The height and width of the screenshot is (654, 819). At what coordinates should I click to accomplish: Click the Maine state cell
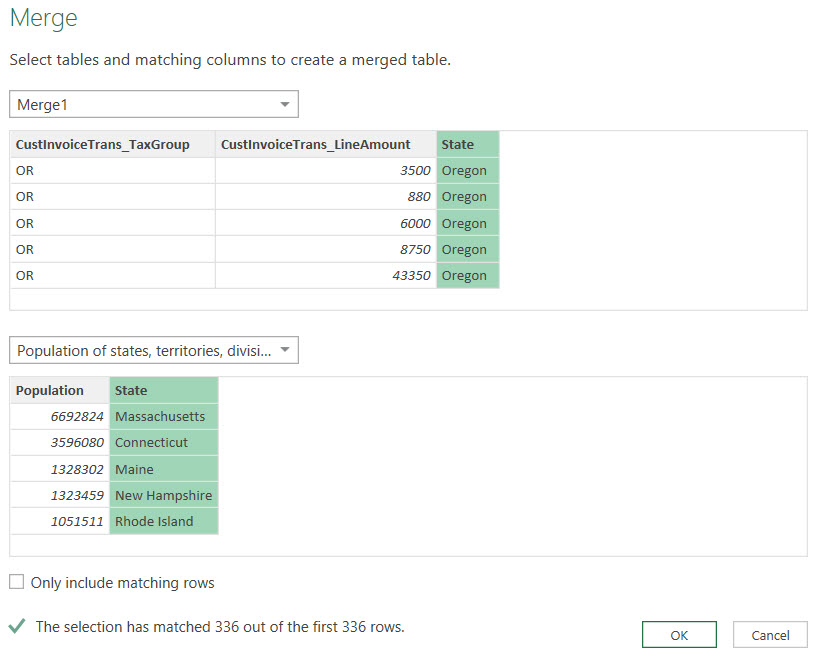(163, 469)
